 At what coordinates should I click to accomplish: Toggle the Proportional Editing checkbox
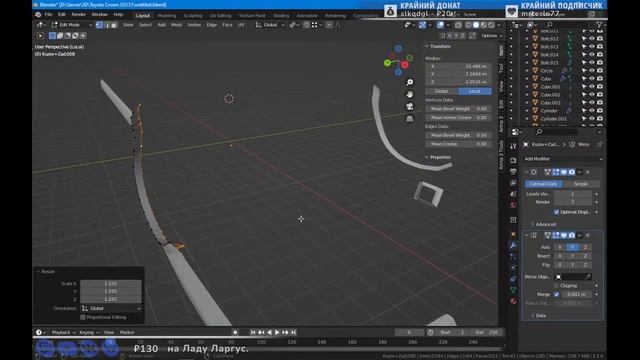(83, 317)
